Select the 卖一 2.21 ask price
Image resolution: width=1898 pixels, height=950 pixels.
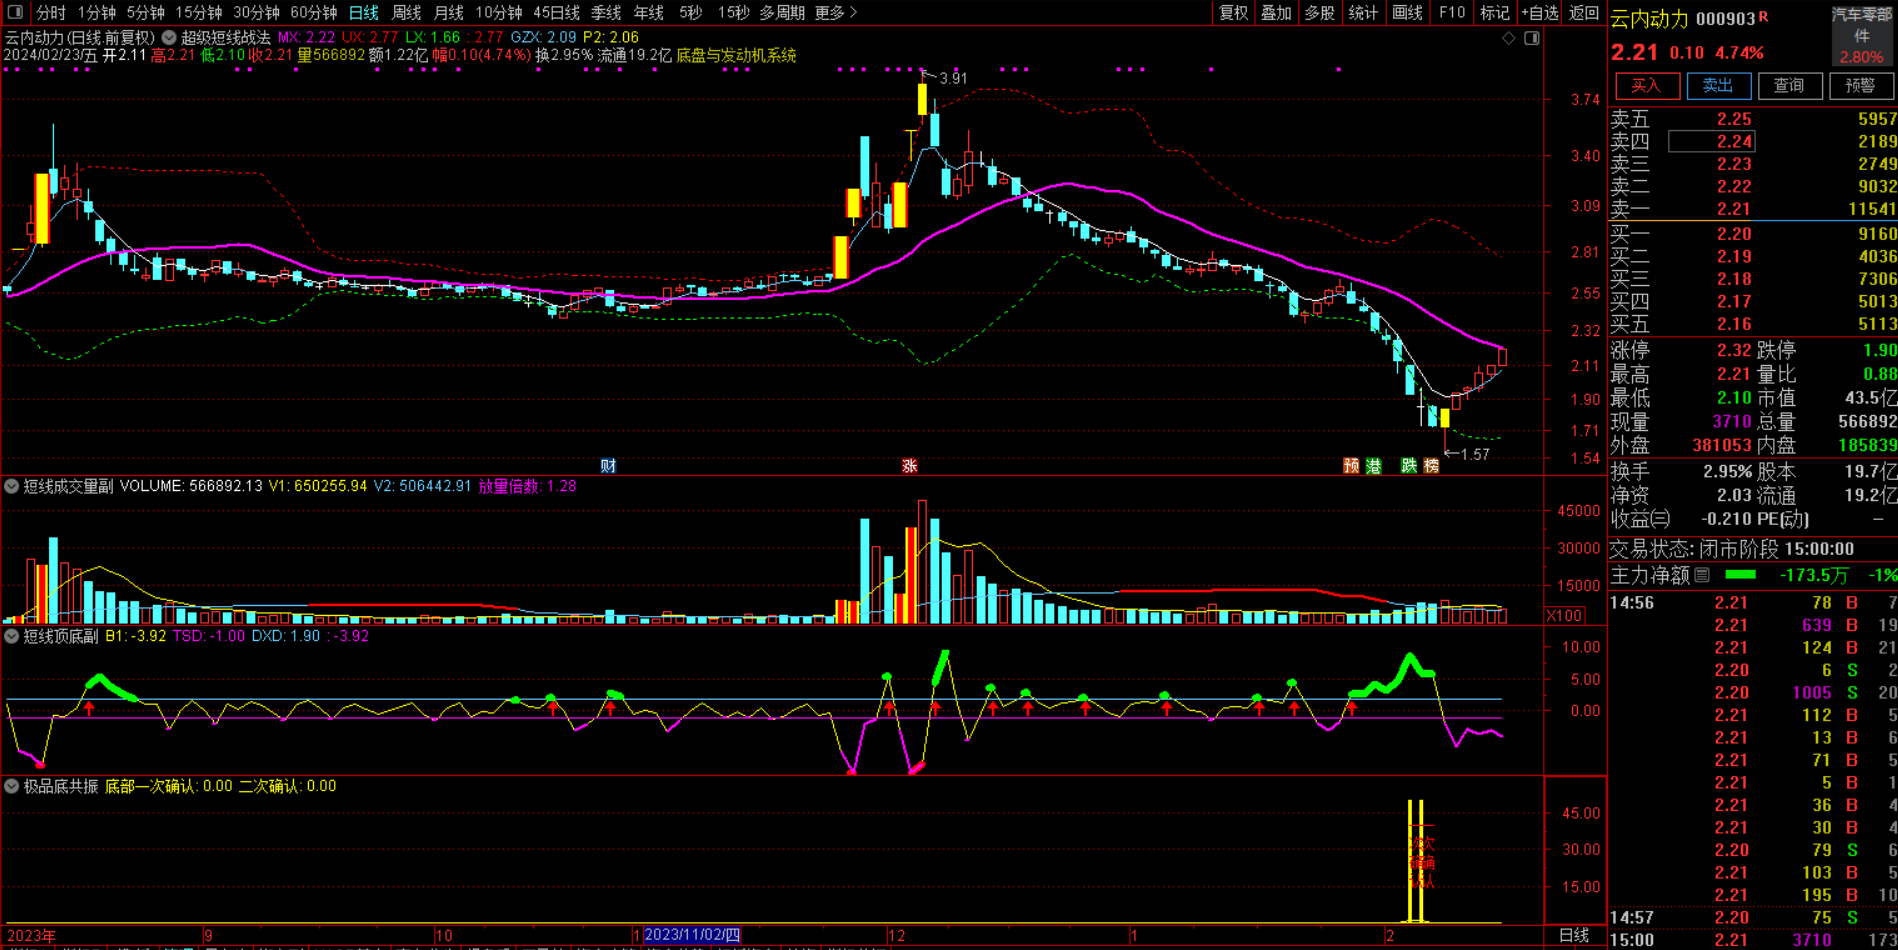[1734, 209]
